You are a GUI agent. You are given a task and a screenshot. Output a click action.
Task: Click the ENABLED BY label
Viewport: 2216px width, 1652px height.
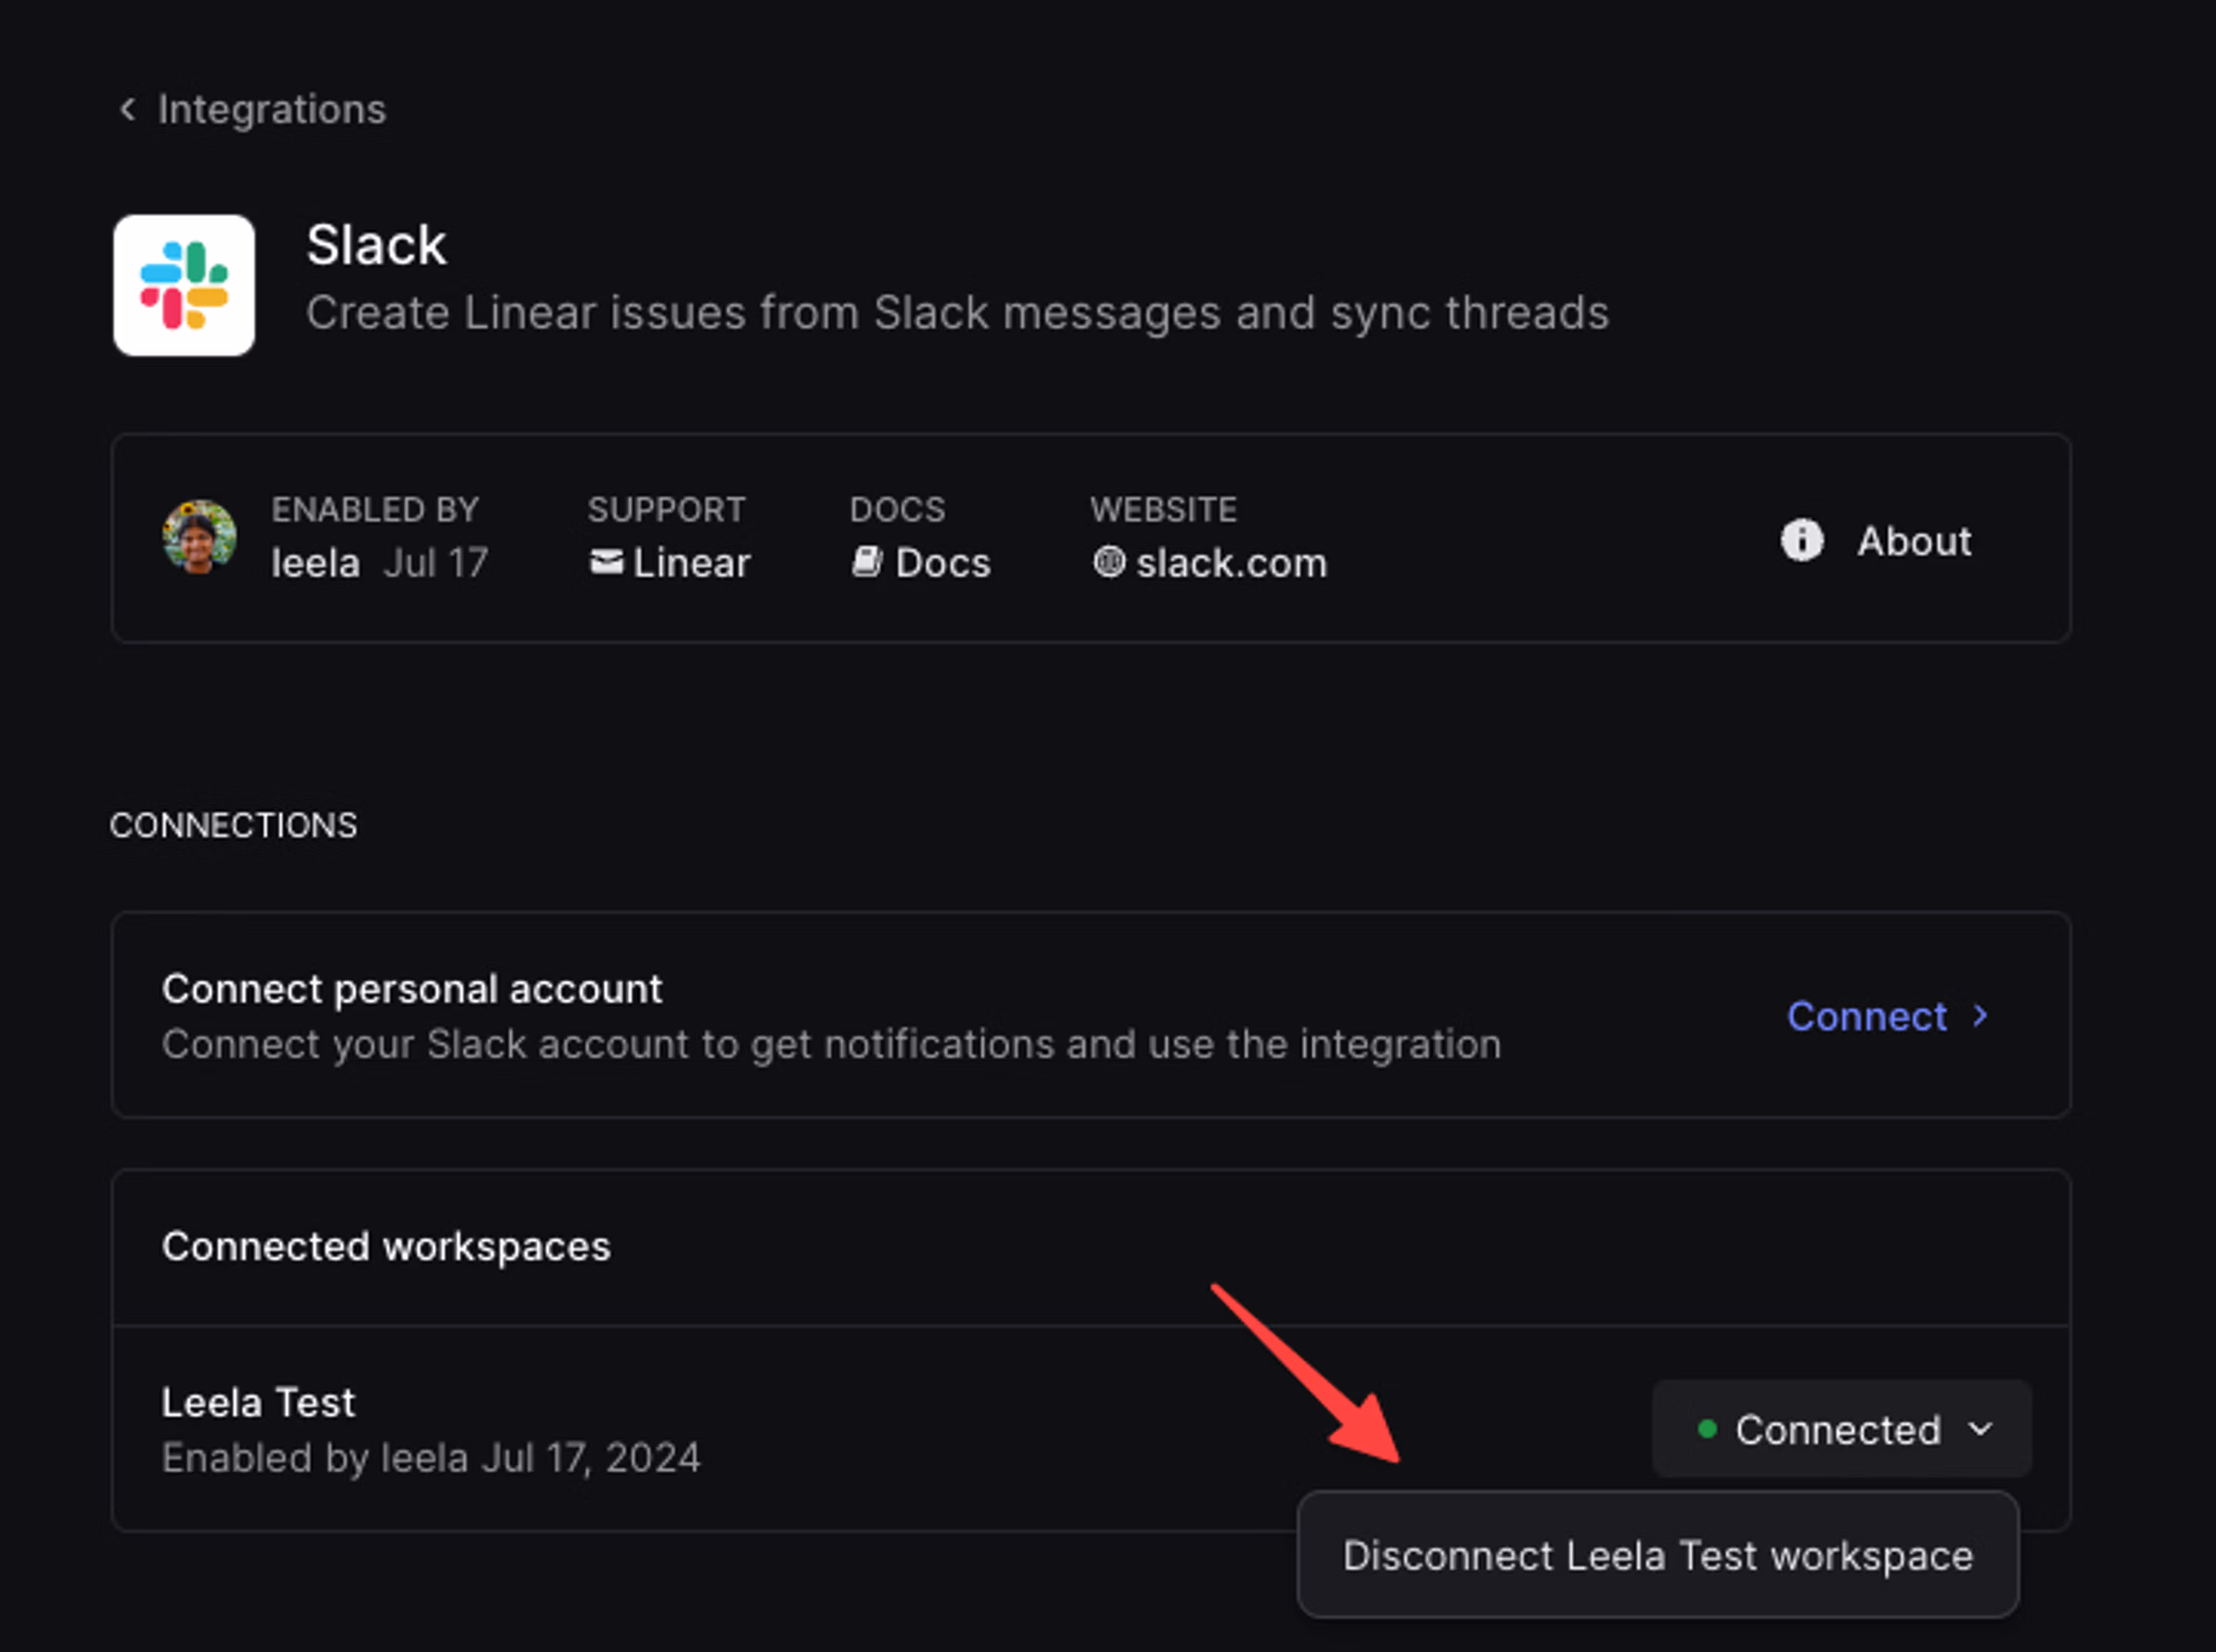[375, 509]
